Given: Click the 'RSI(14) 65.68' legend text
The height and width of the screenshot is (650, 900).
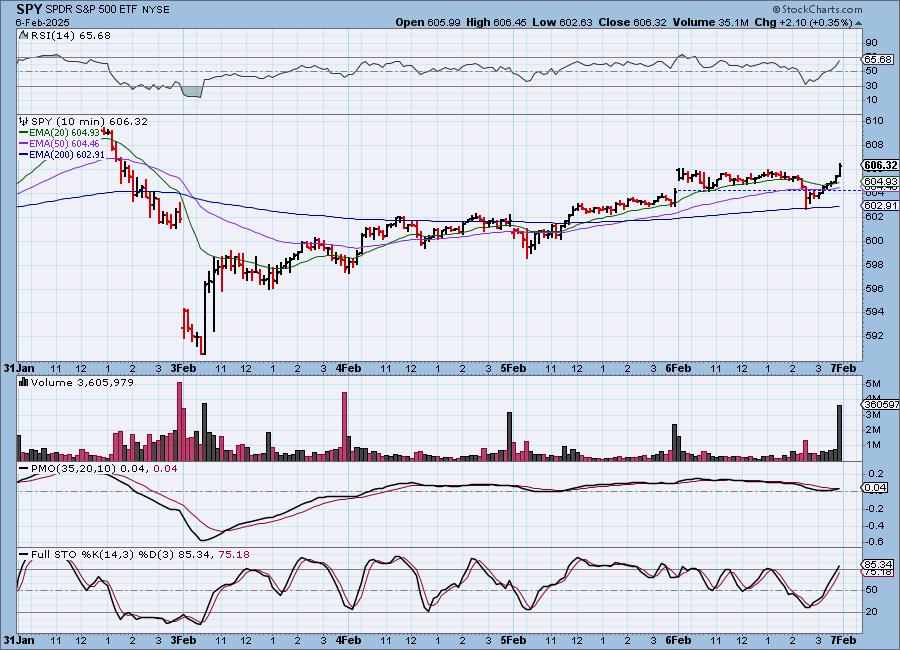Looking at the screenshot, I should 71,35.
